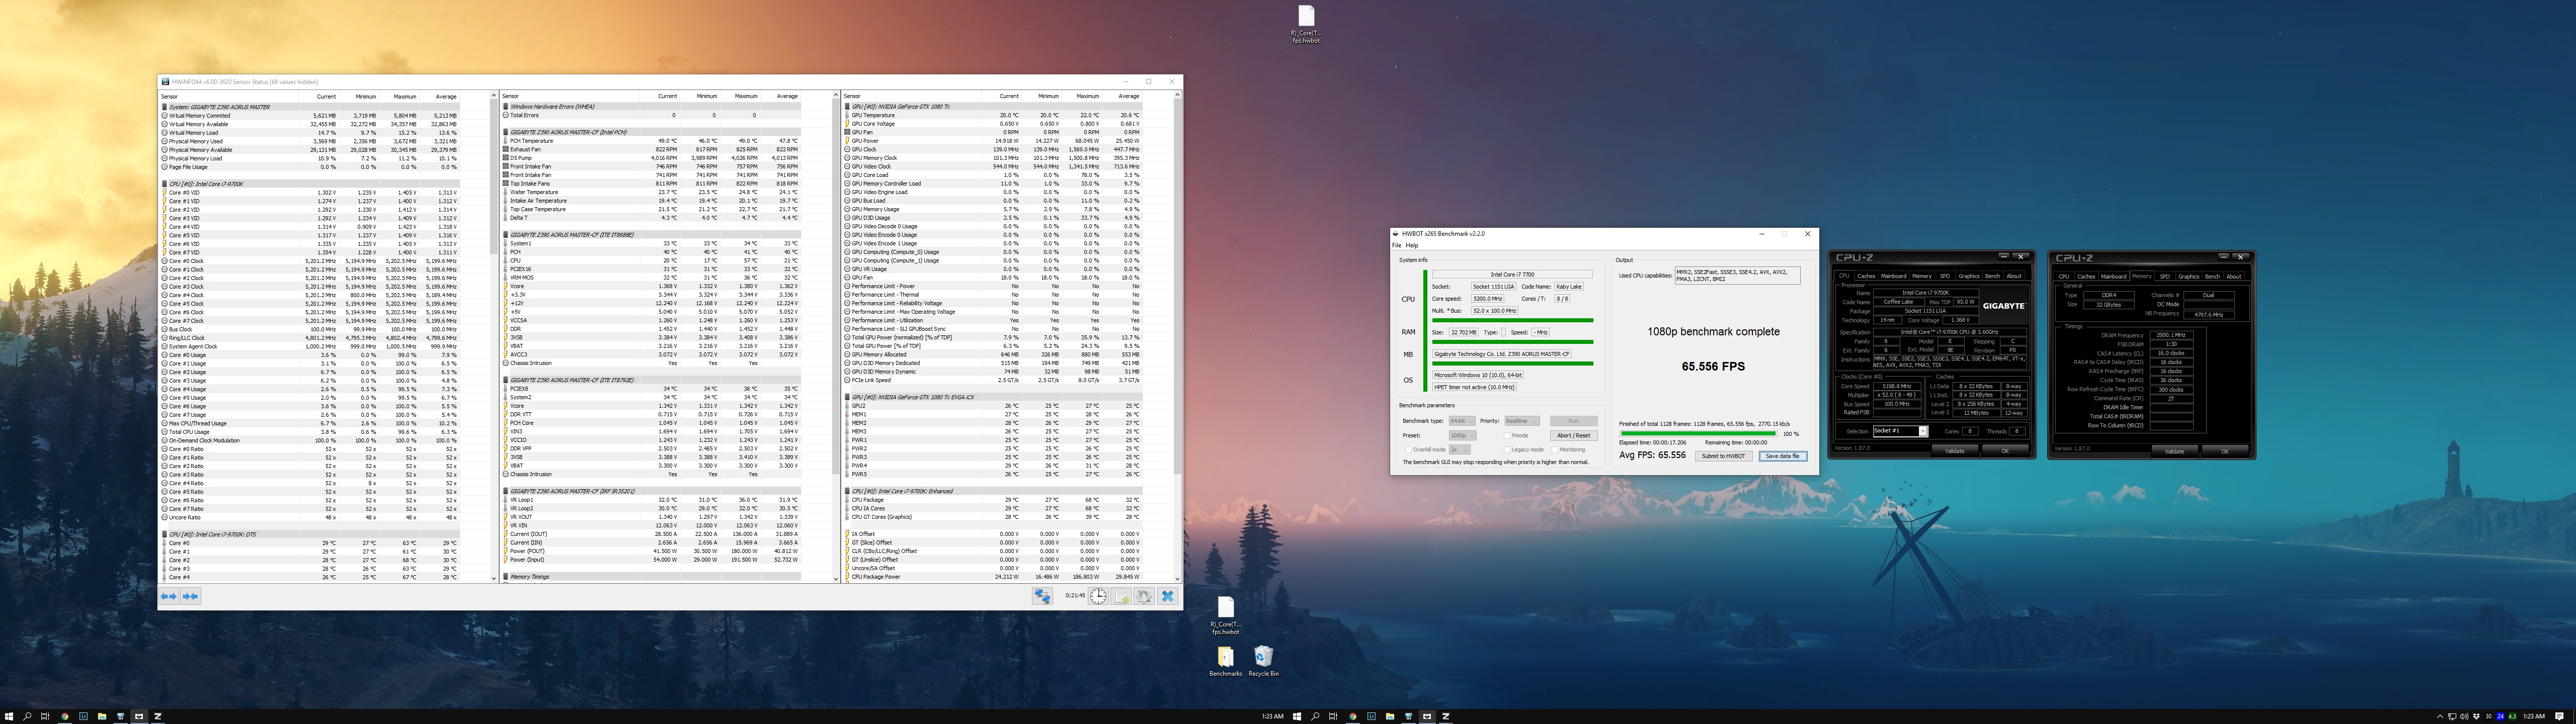Viewport: 2576px width, 724px height.
Task: Enable the Overkill mode checkbox
Action: (1409, 450)
